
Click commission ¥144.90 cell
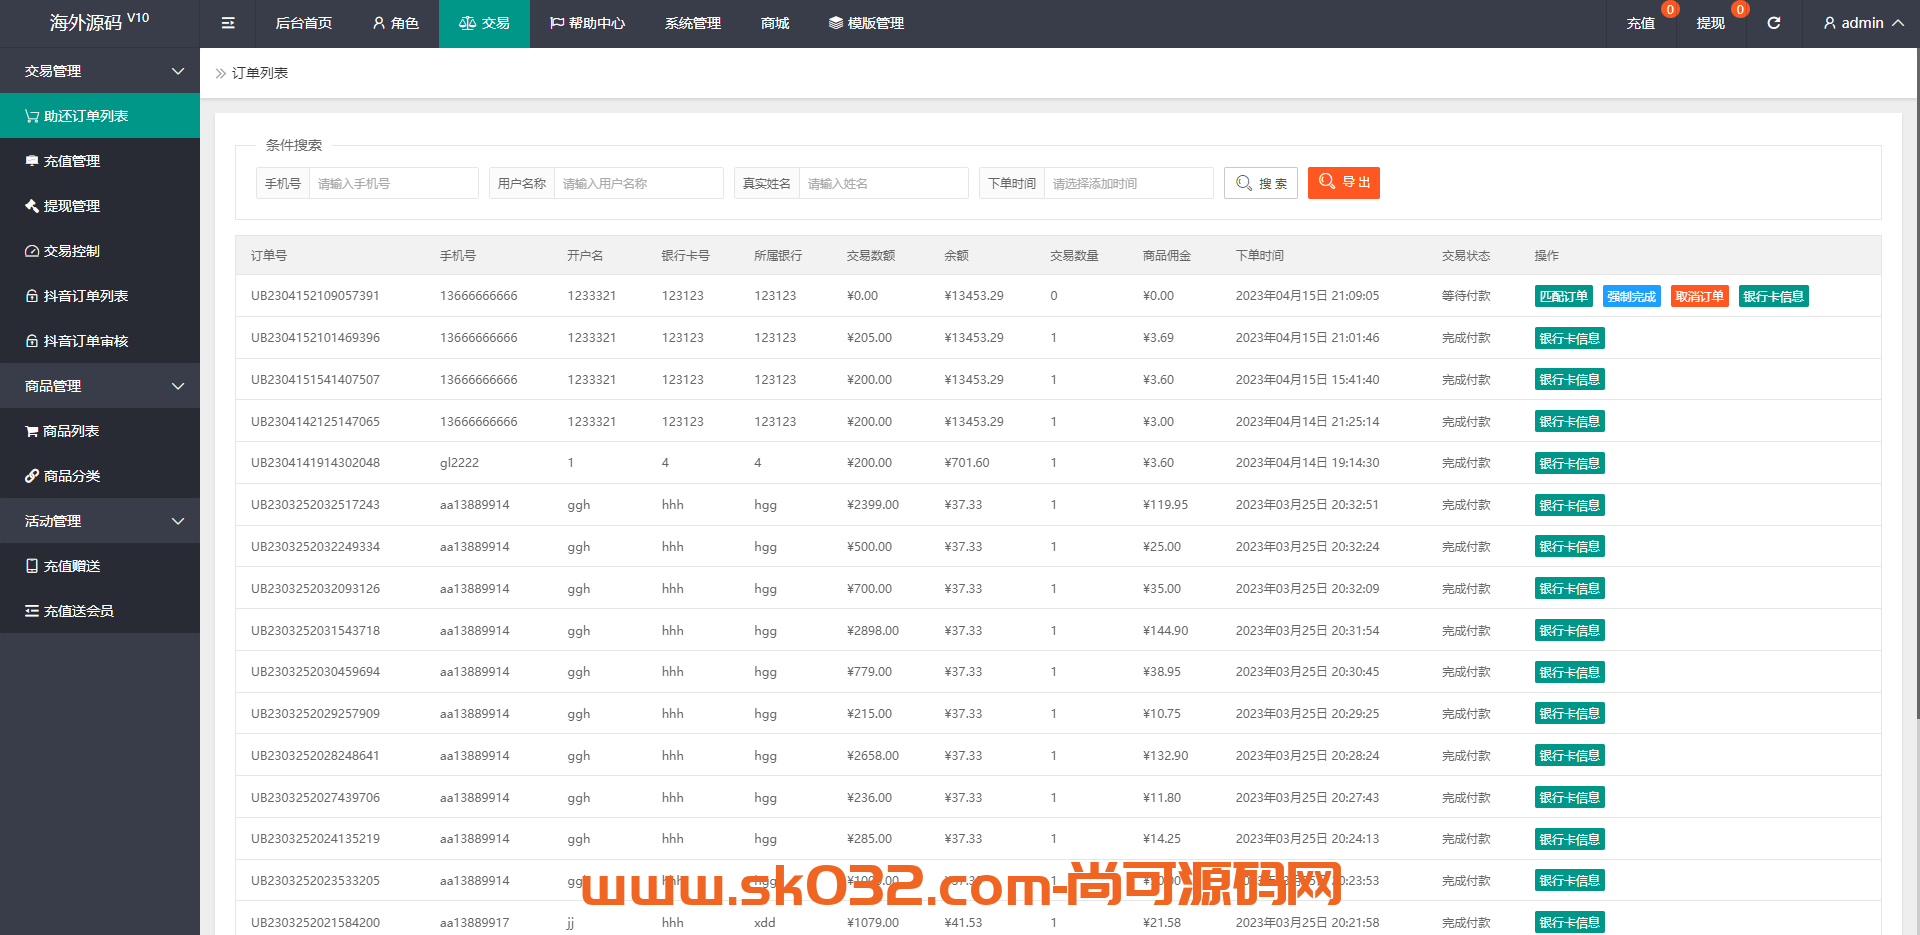pos(1166,631)
